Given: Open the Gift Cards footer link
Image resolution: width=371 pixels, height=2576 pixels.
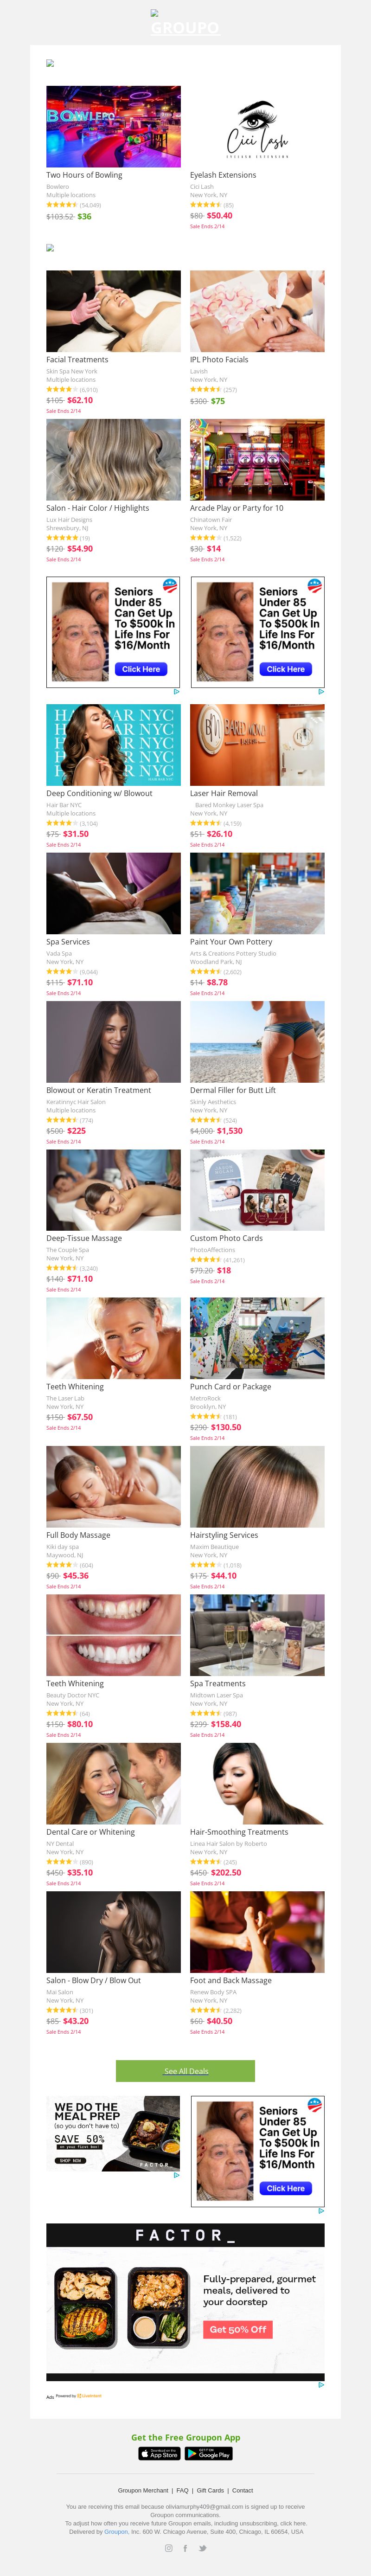Looking at the screenshot, I should (210, 2490).
